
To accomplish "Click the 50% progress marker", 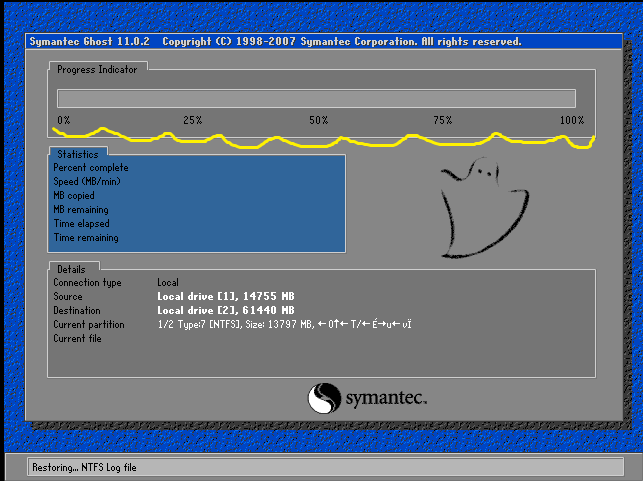I will (318, 120).
